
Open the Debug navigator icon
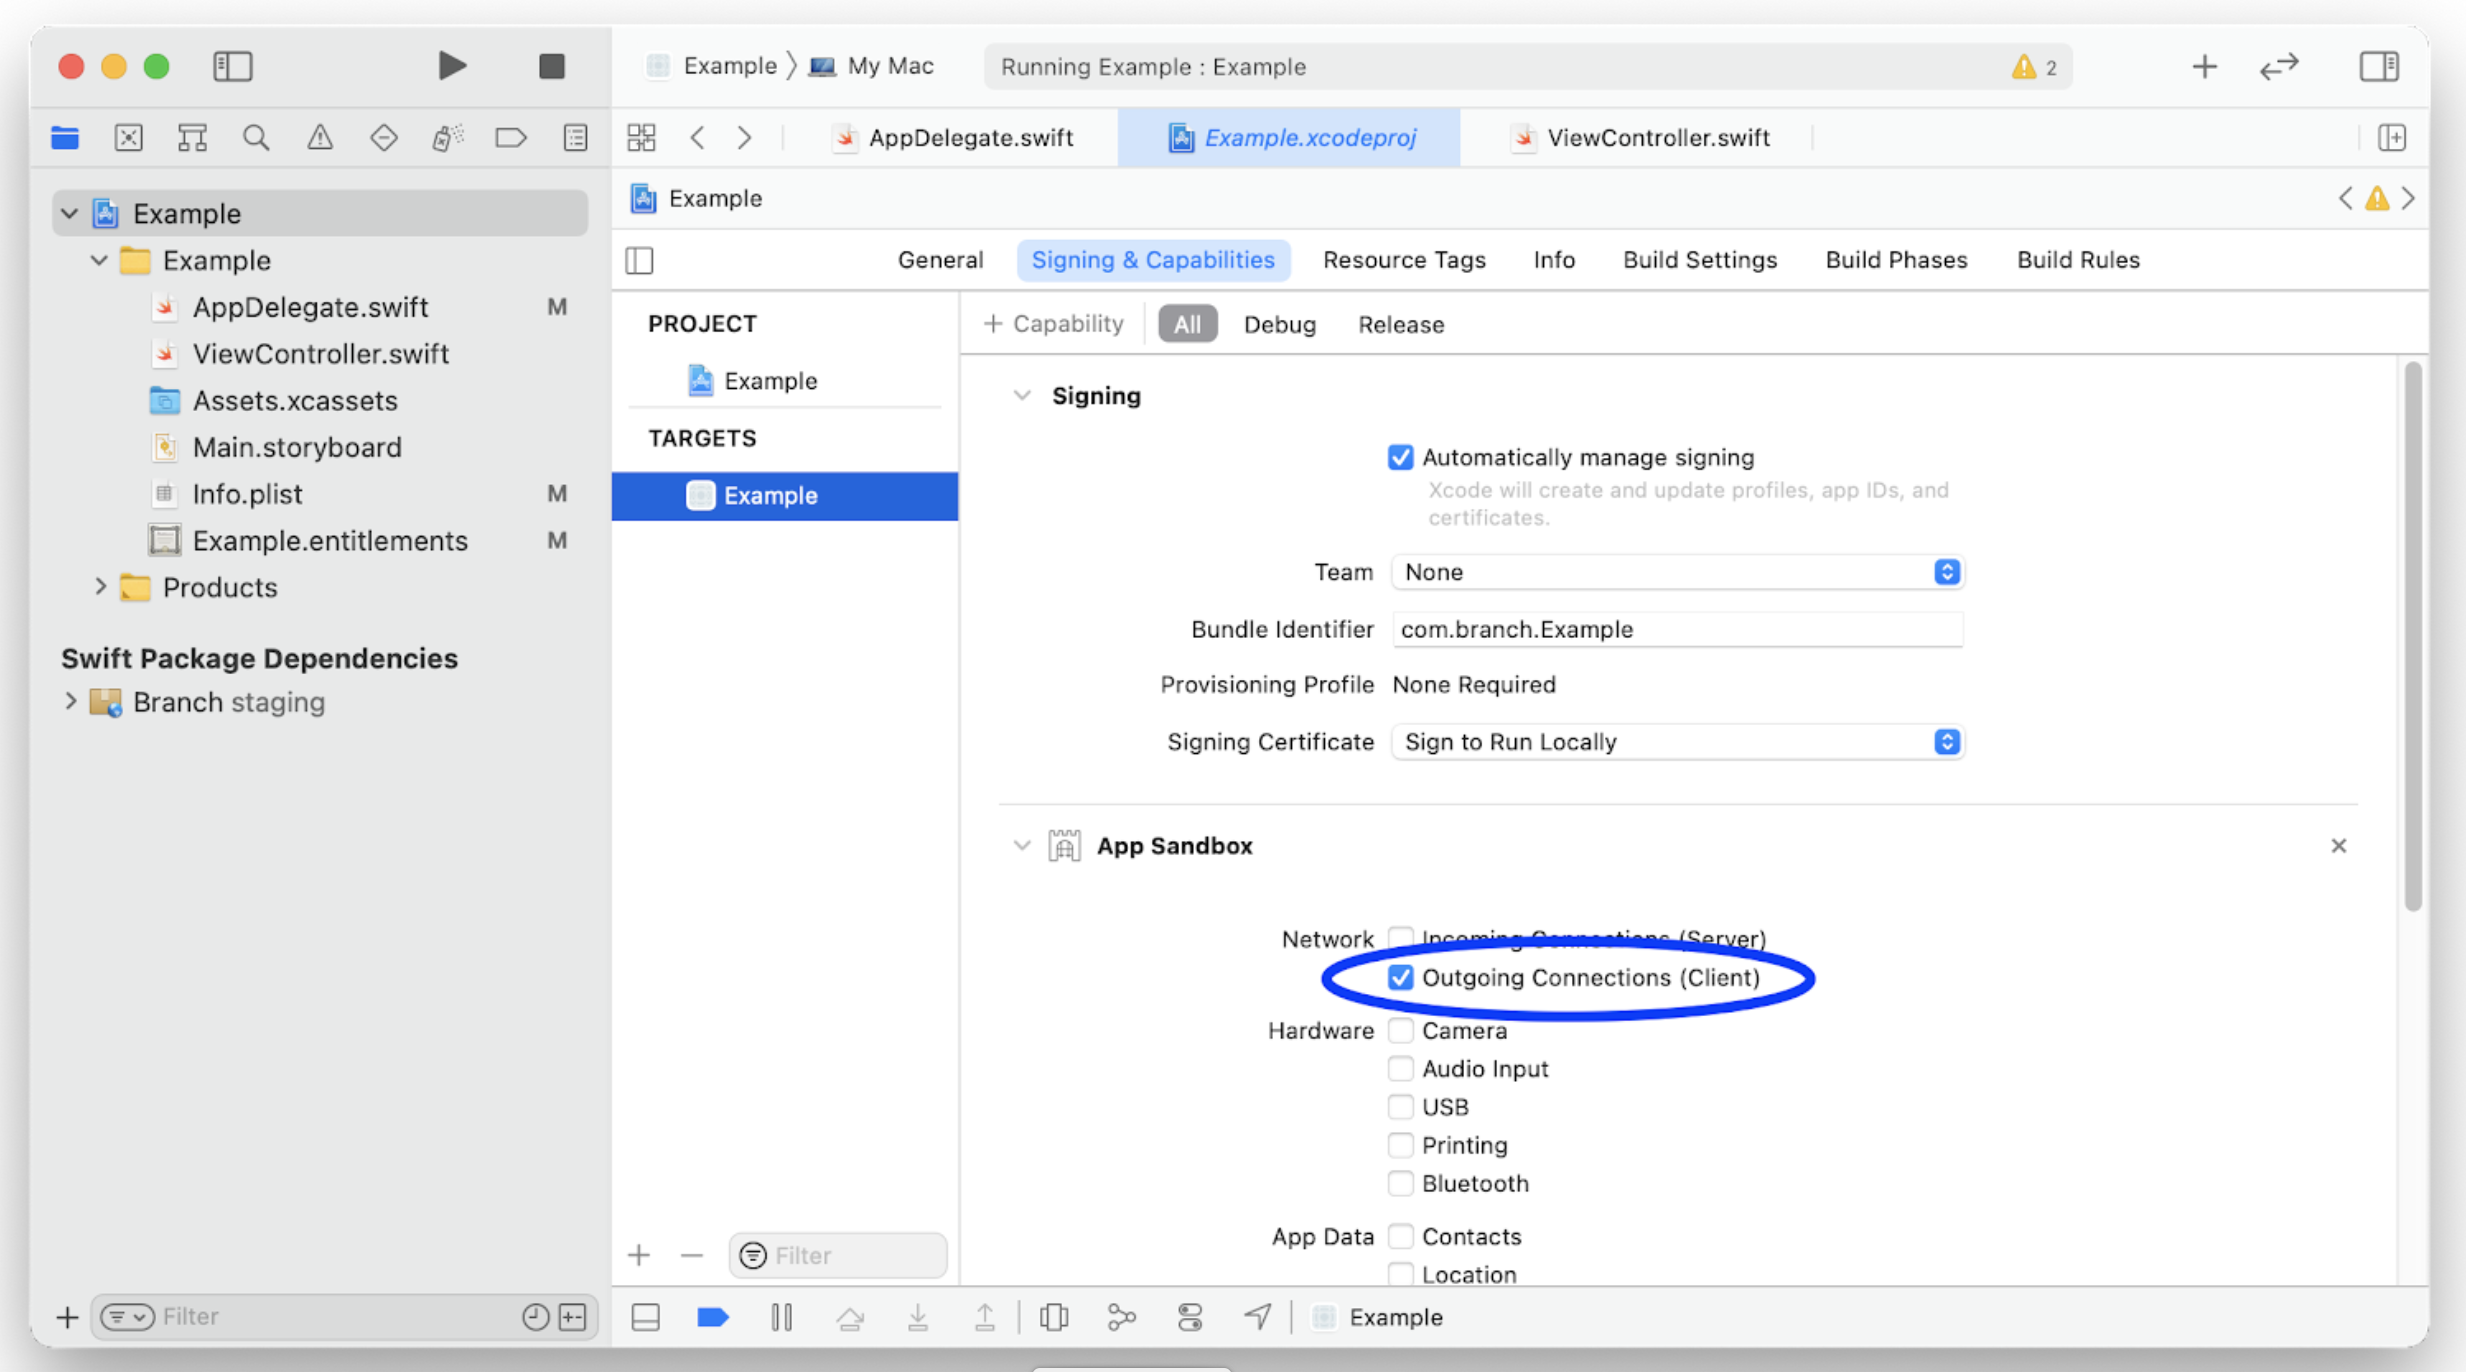(x=447, y=137)
